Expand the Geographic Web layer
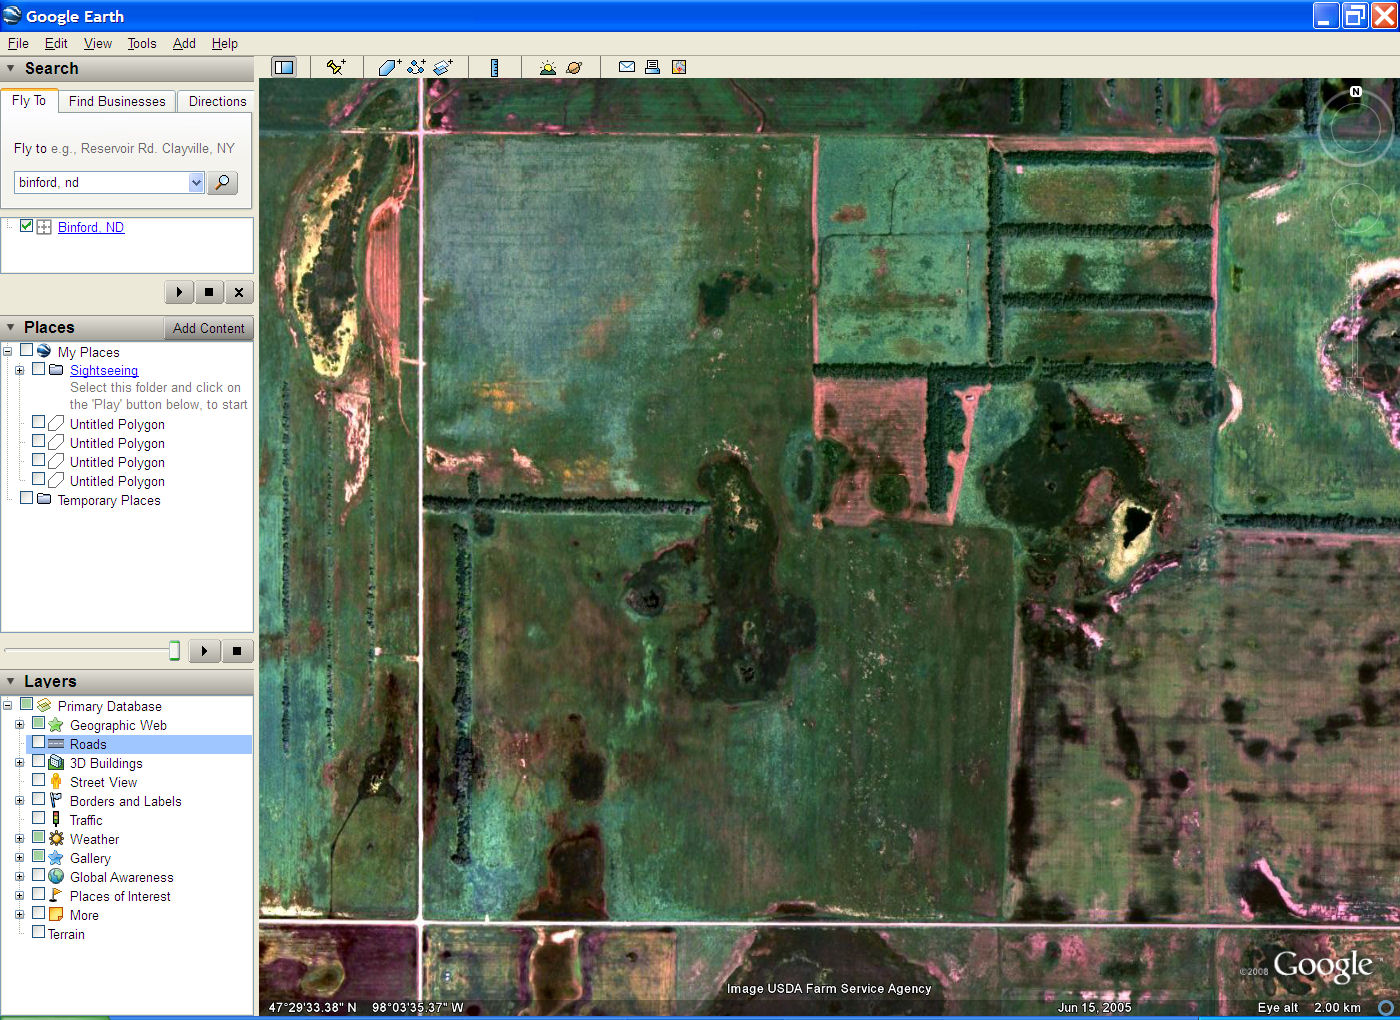The width and height of the screenshot is (1400, 1020). [19, 725]
